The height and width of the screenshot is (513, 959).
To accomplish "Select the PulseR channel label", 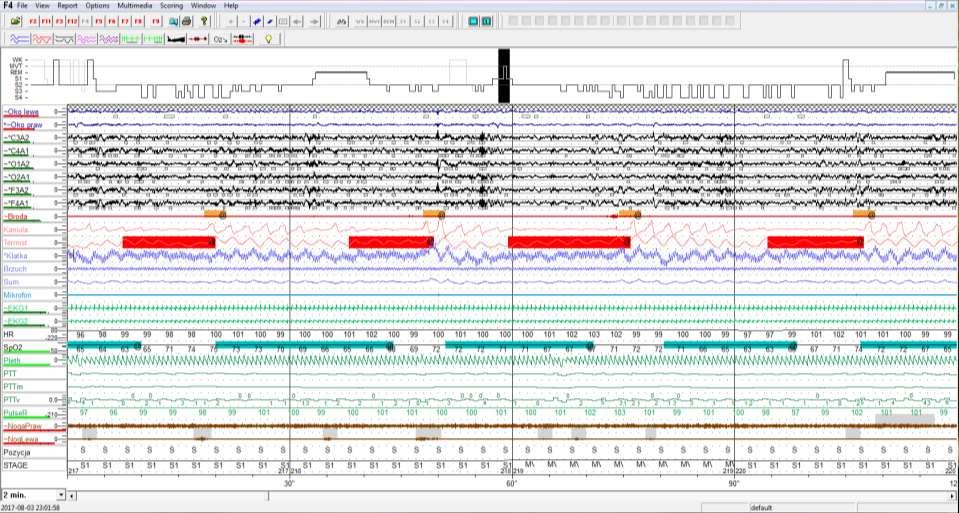I will (15, 413).
